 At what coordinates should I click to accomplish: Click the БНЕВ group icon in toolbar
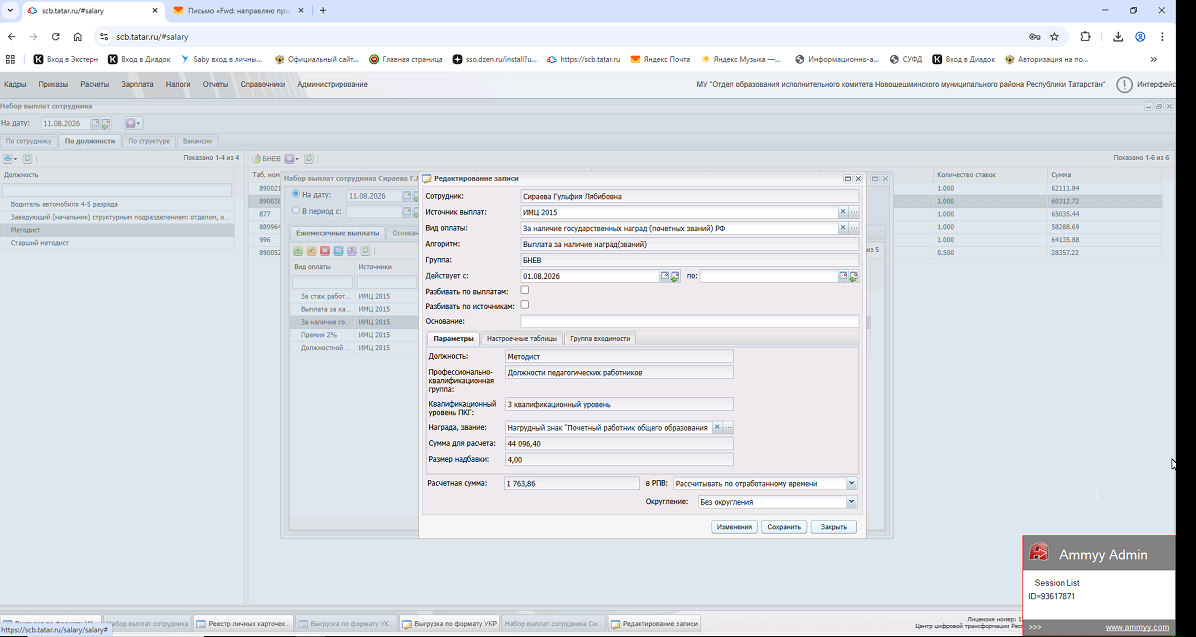(256, 159)
